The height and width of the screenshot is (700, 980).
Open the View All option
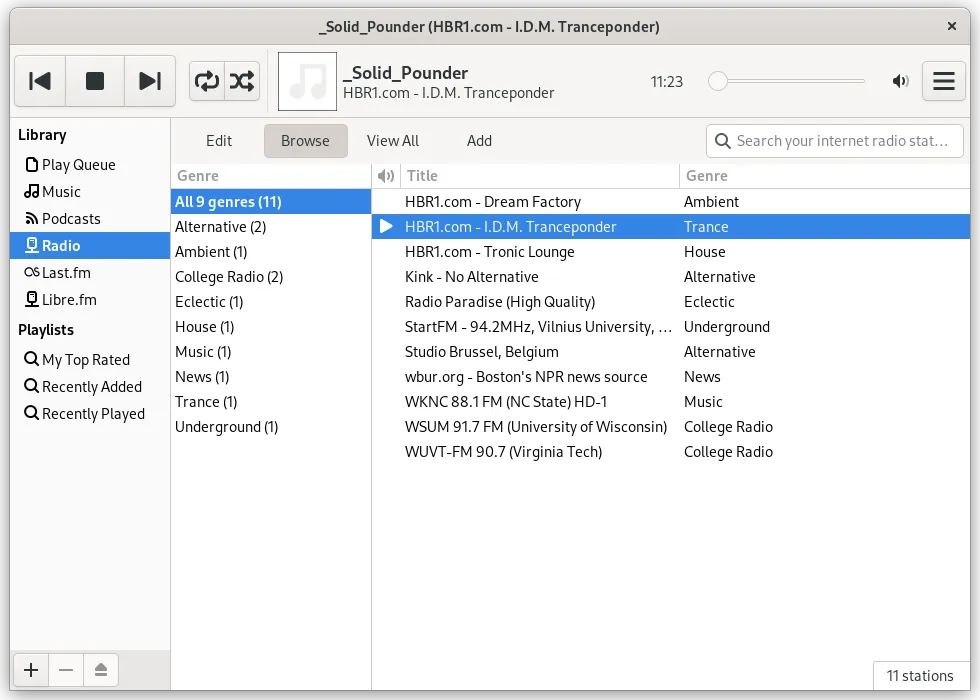point(392,141)
